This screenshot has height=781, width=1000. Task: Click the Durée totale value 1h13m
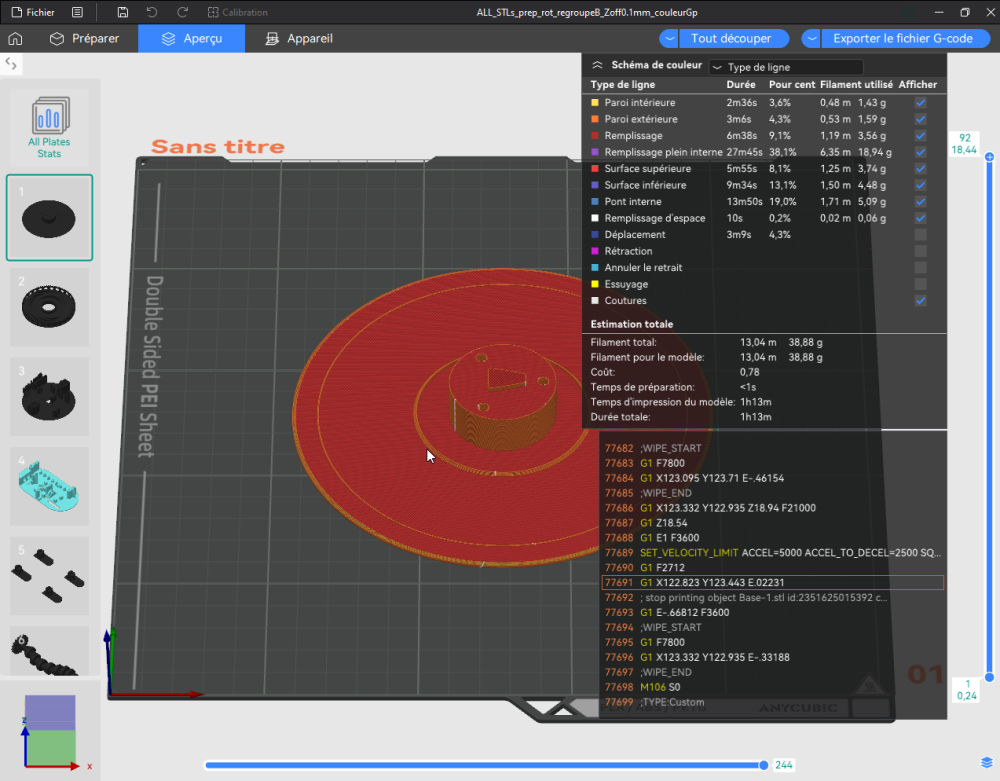[756, 417]
